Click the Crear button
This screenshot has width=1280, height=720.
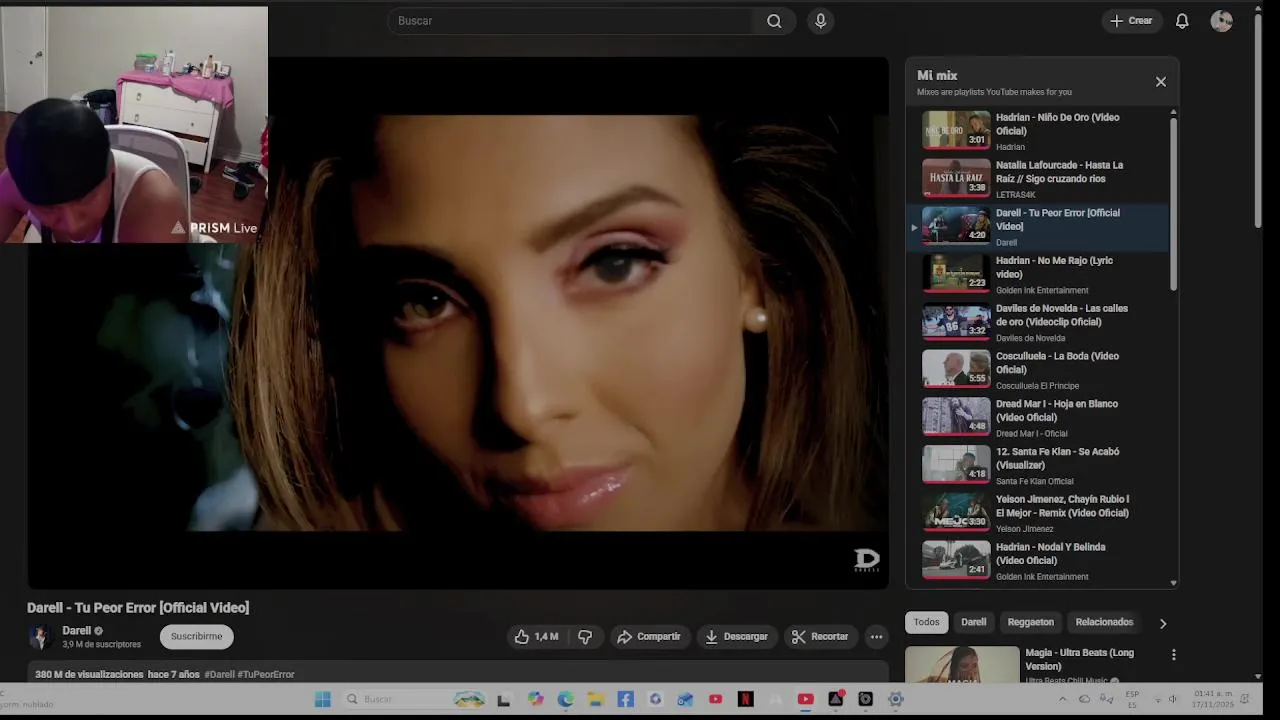coord(1132,21)
